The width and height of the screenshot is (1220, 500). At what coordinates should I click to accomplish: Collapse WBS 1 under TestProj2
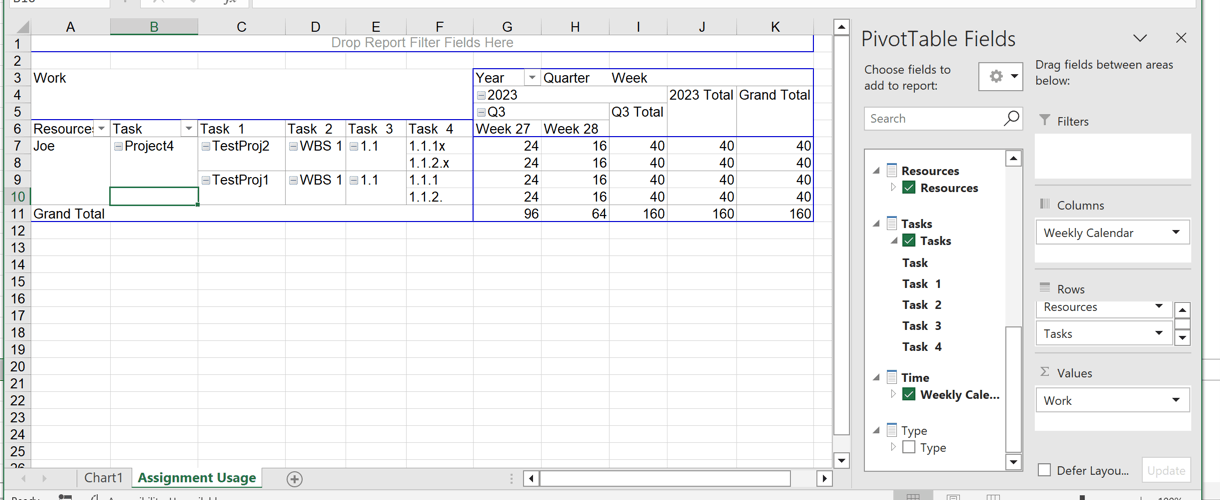coord(293,146)
